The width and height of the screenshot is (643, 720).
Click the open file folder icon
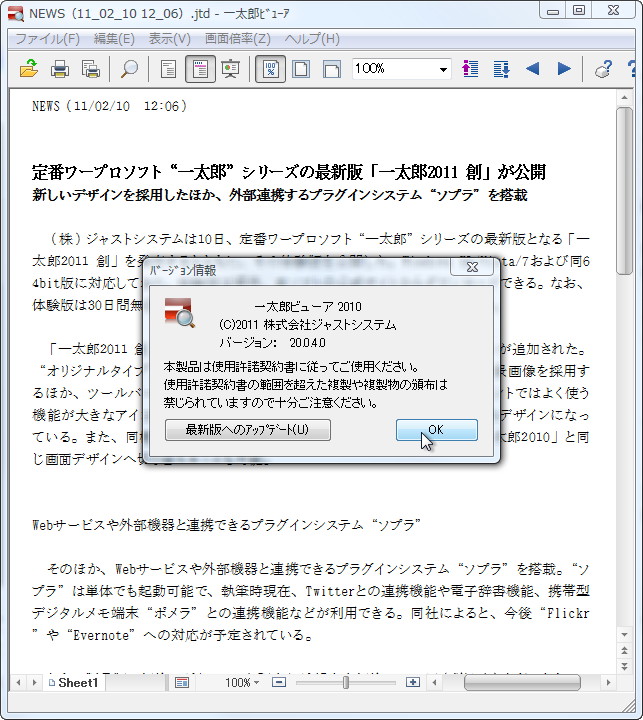pyautogui.click(x=29, y=69)
